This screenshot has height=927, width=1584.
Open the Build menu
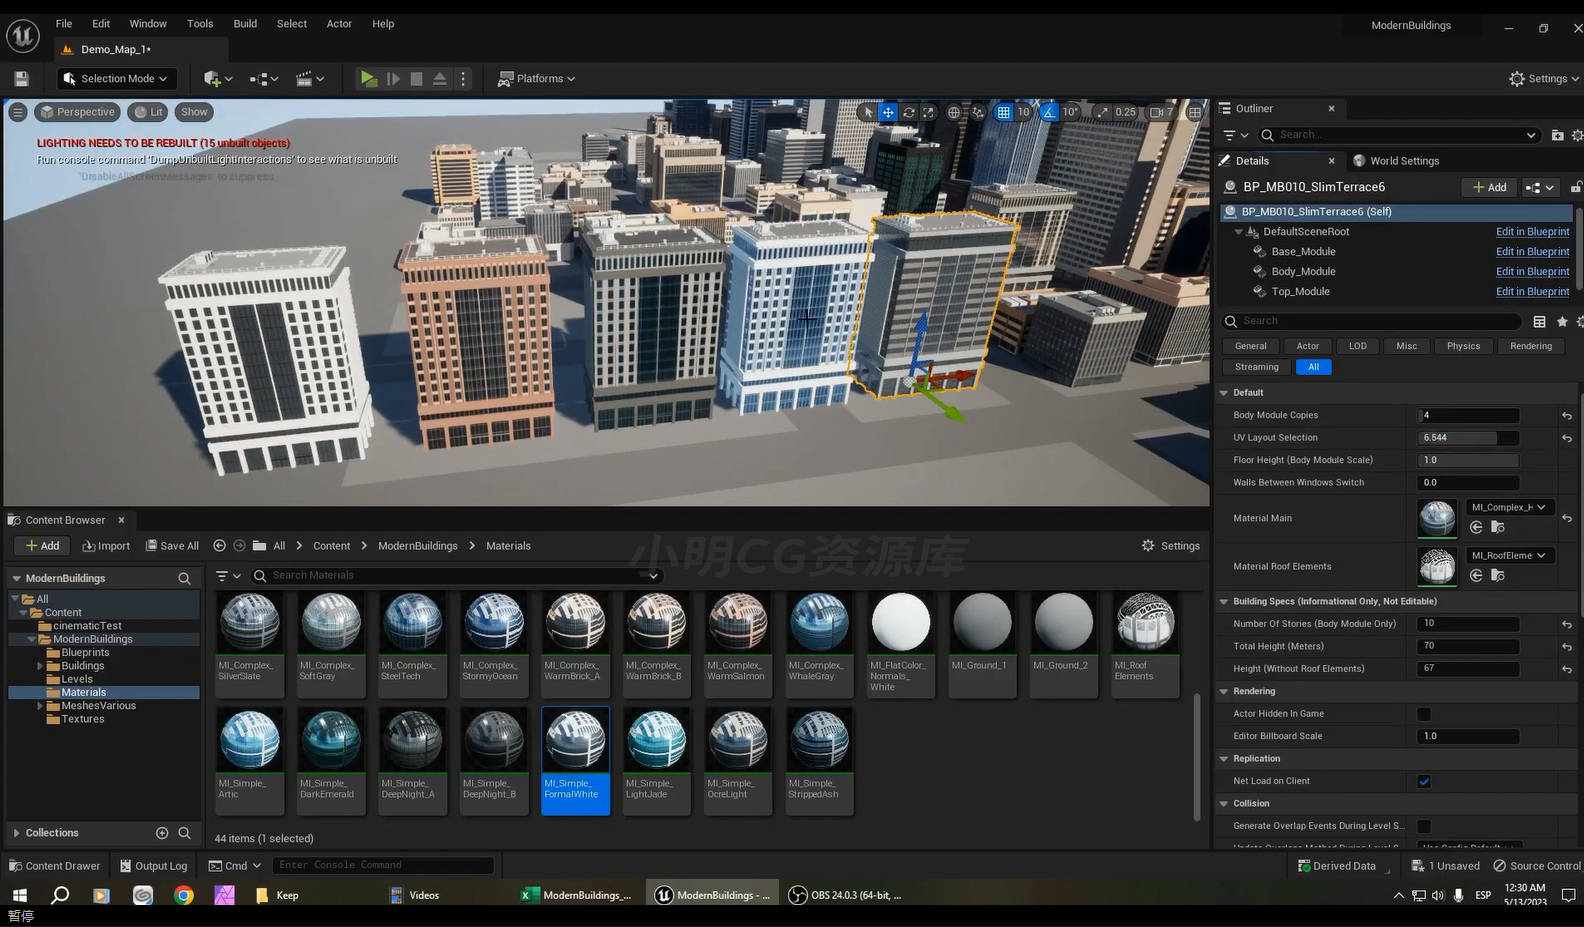point(245,24)
